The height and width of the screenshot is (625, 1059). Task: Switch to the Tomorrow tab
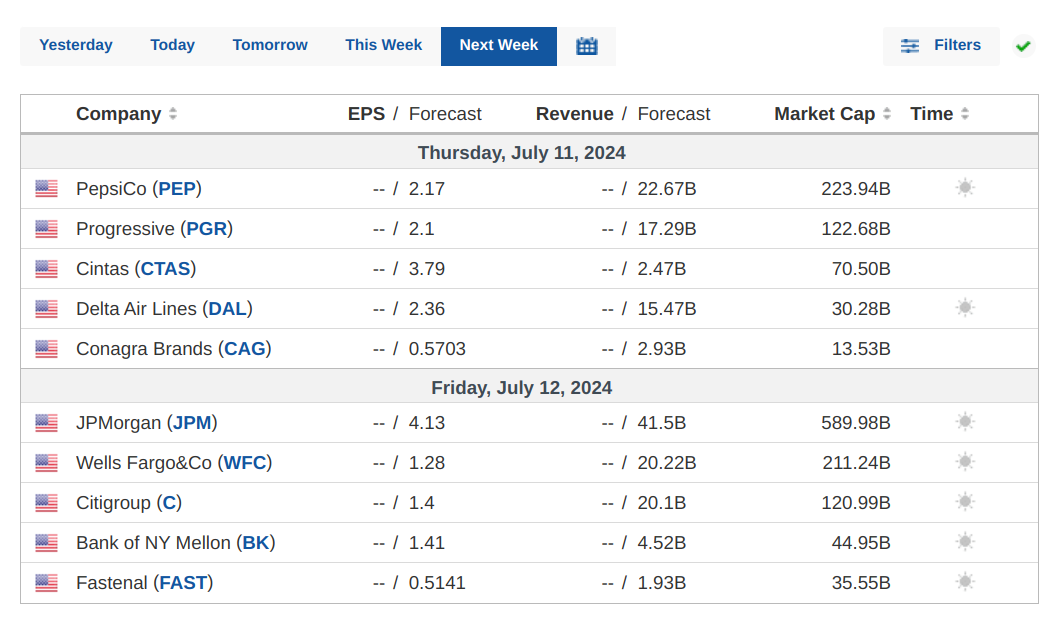pyautogui.click(x=269, y=45)
